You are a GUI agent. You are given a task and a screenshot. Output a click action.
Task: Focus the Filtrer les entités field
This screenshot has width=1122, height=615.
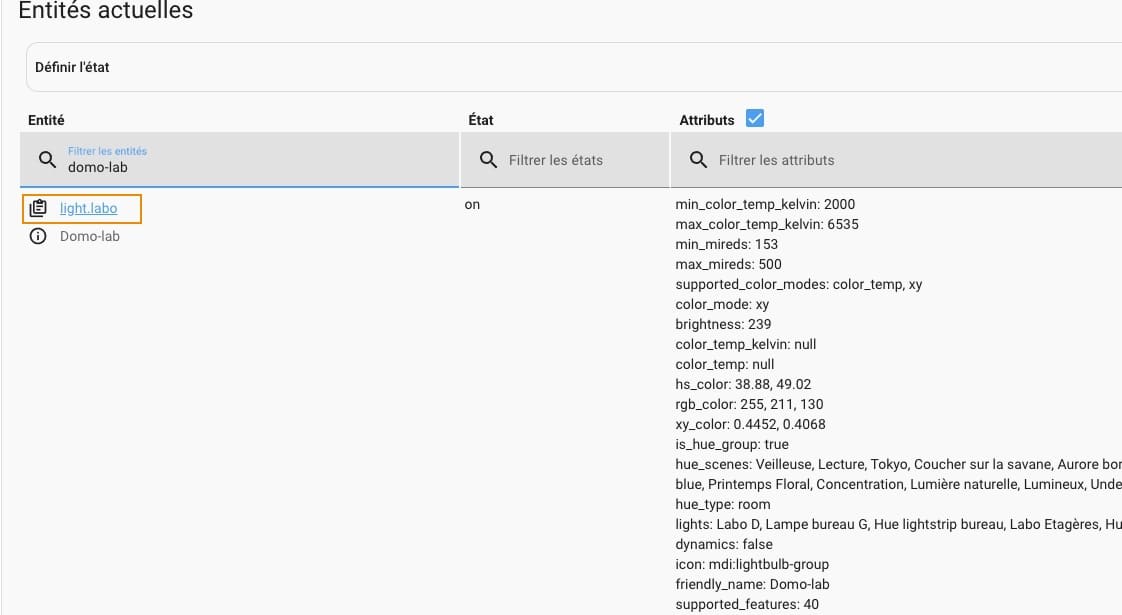coord(240,160)
